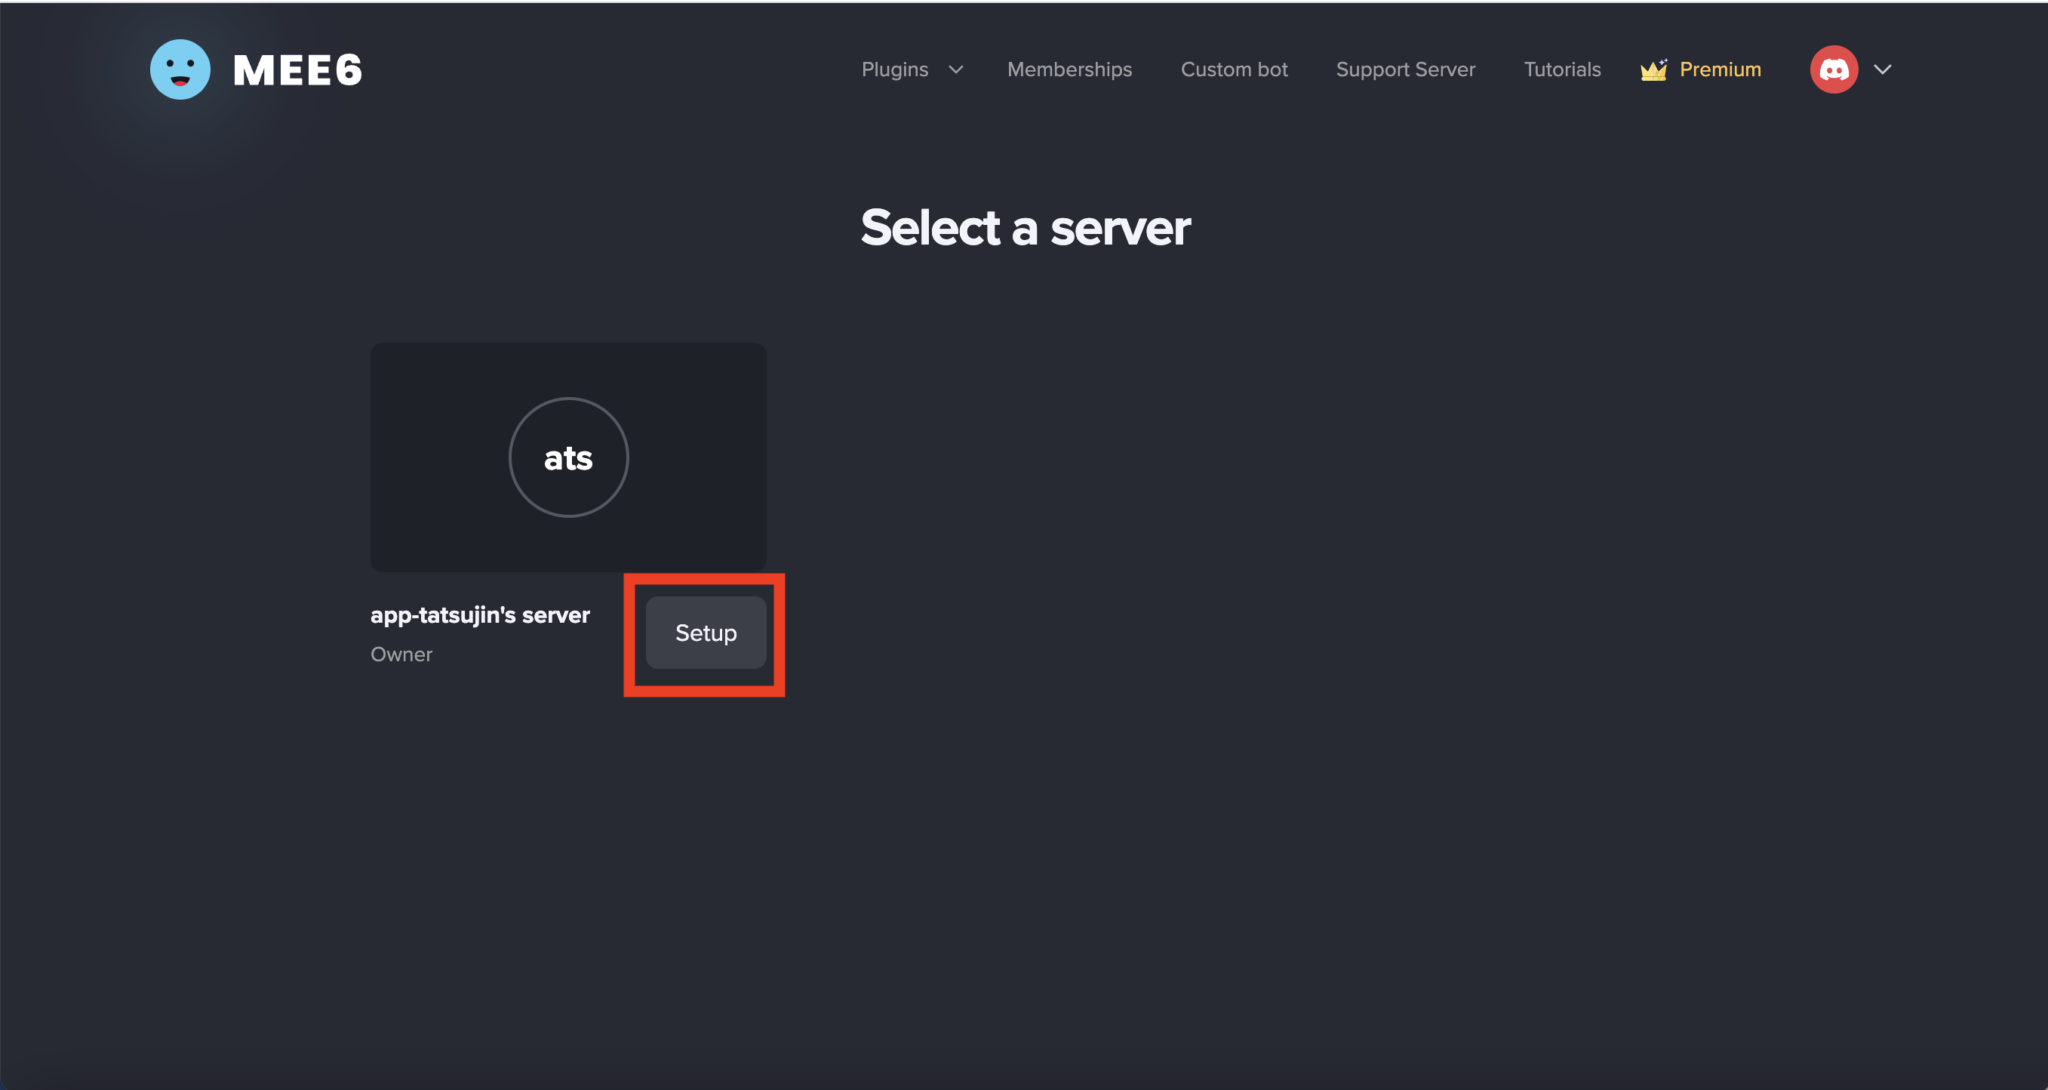Screen dimensions: 2048x1090
Task: Open the Support Server page
Action: click(x=1405, y=69)
